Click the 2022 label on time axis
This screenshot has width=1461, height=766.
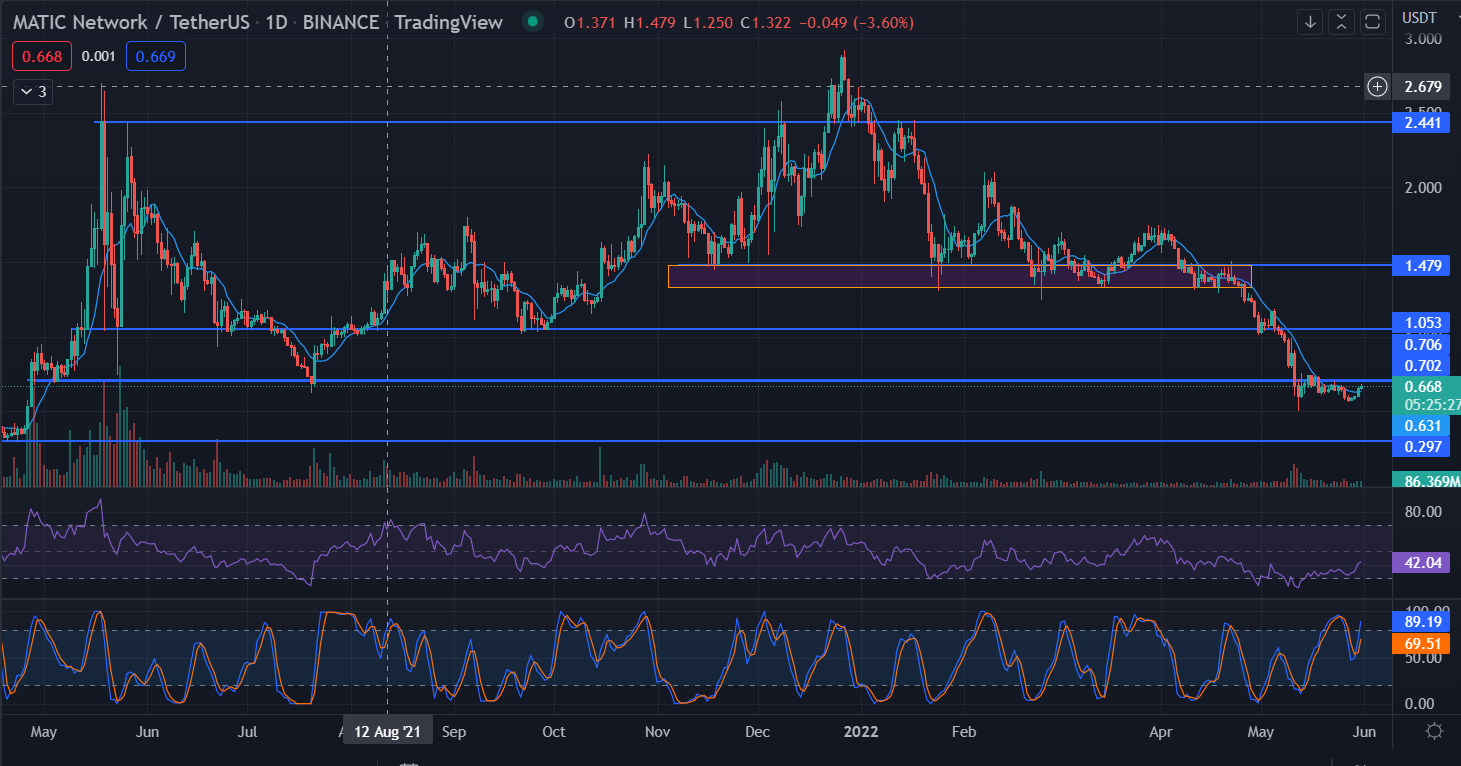tap(861, 731)
